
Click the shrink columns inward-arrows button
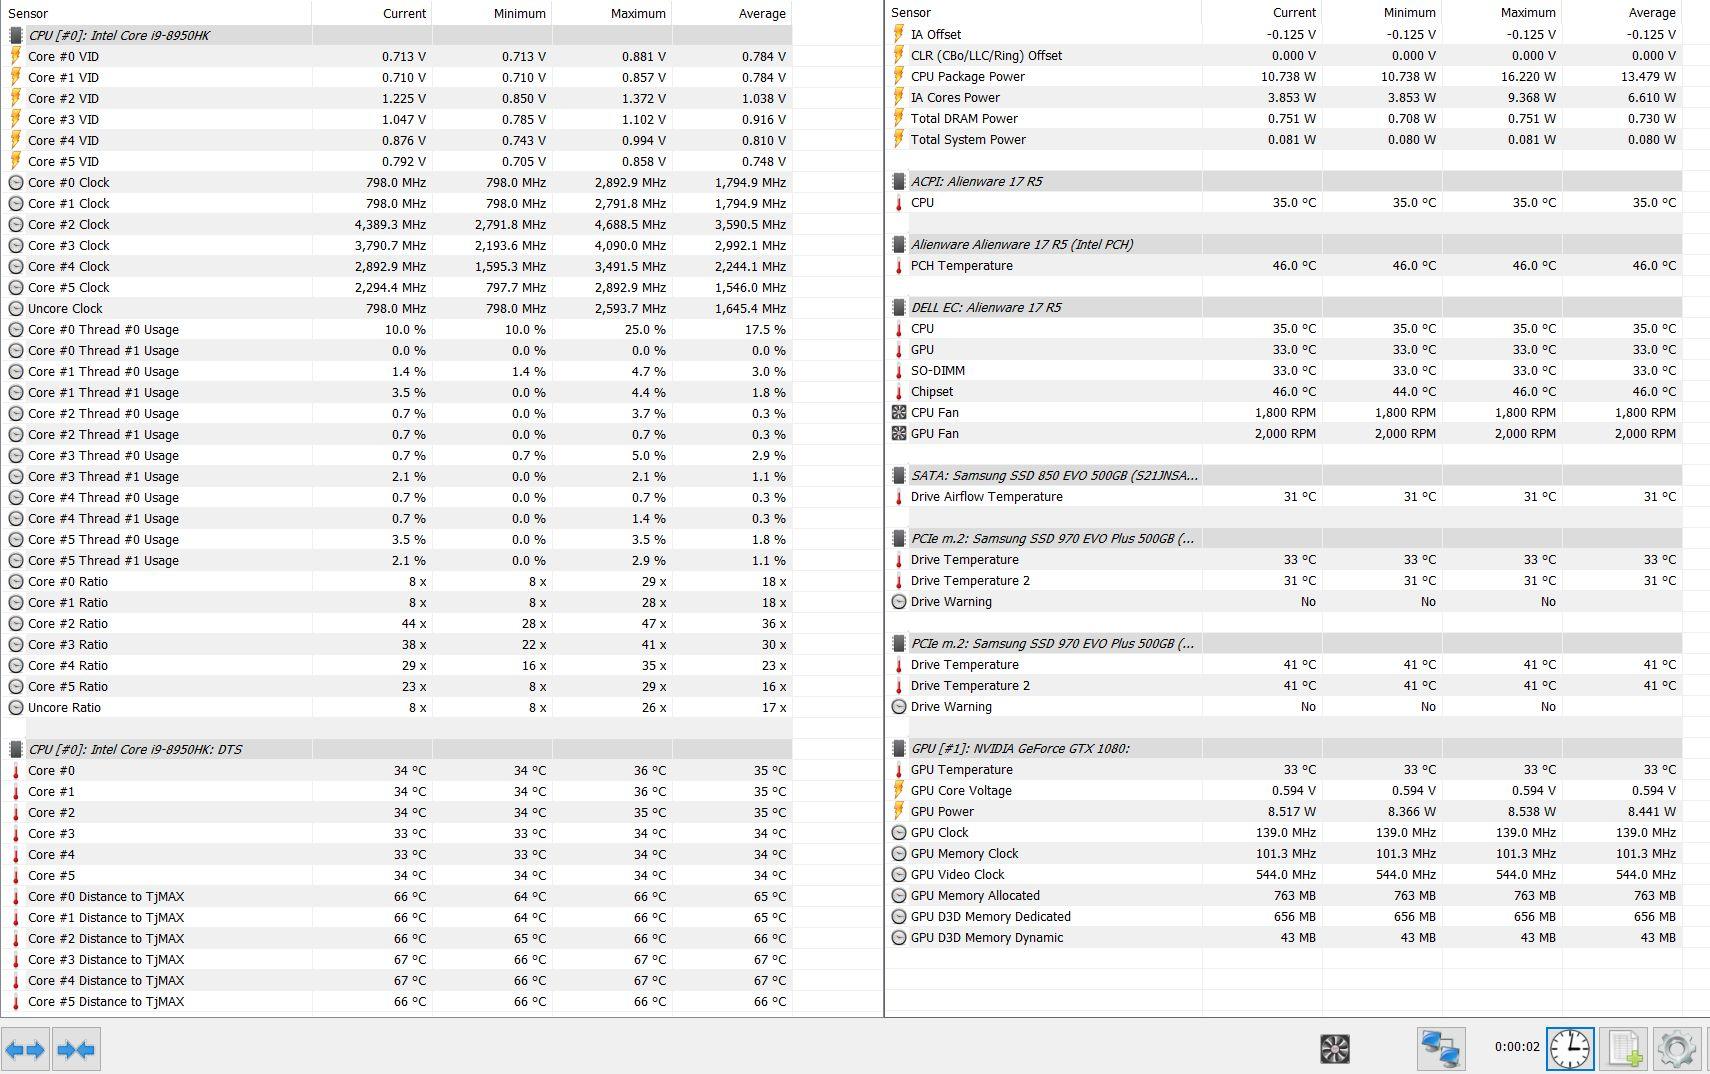[x=76, y=1049]
